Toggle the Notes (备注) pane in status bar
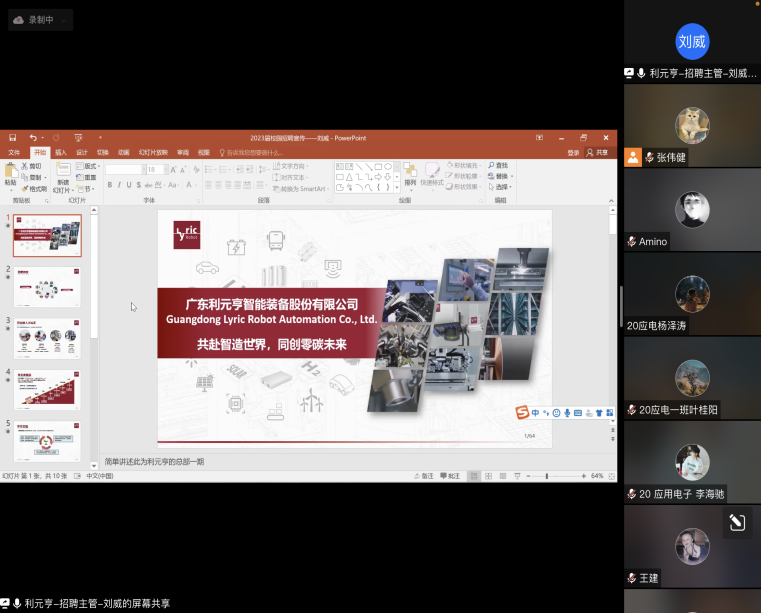 click(424, 476)
